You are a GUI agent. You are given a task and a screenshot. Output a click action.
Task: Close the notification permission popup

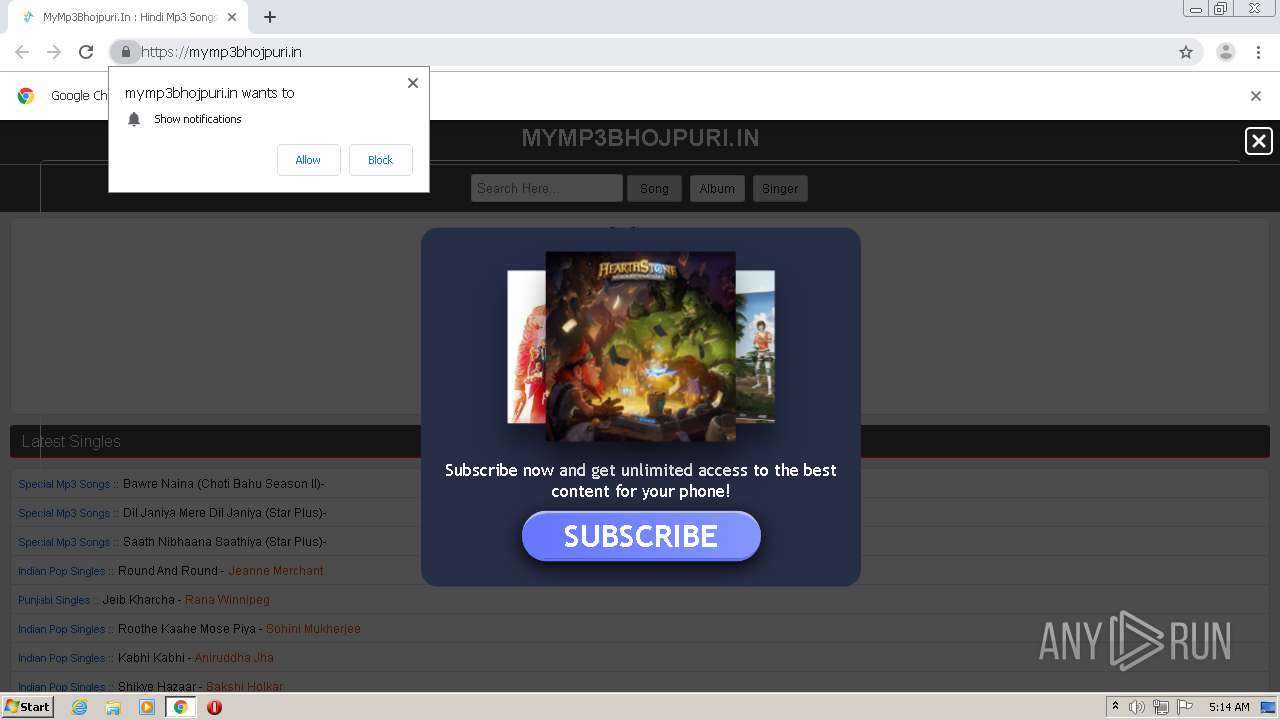pos(413,83)
